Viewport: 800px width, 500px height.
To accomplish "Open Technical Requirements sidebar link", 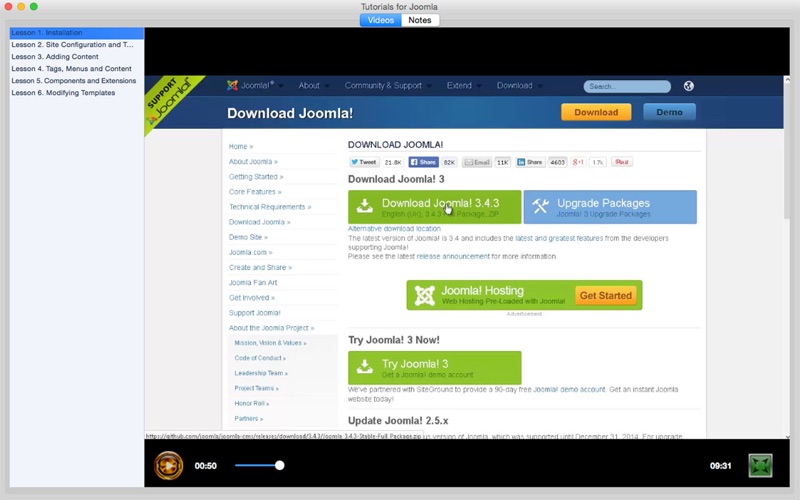I will click(x=270, y=207).
